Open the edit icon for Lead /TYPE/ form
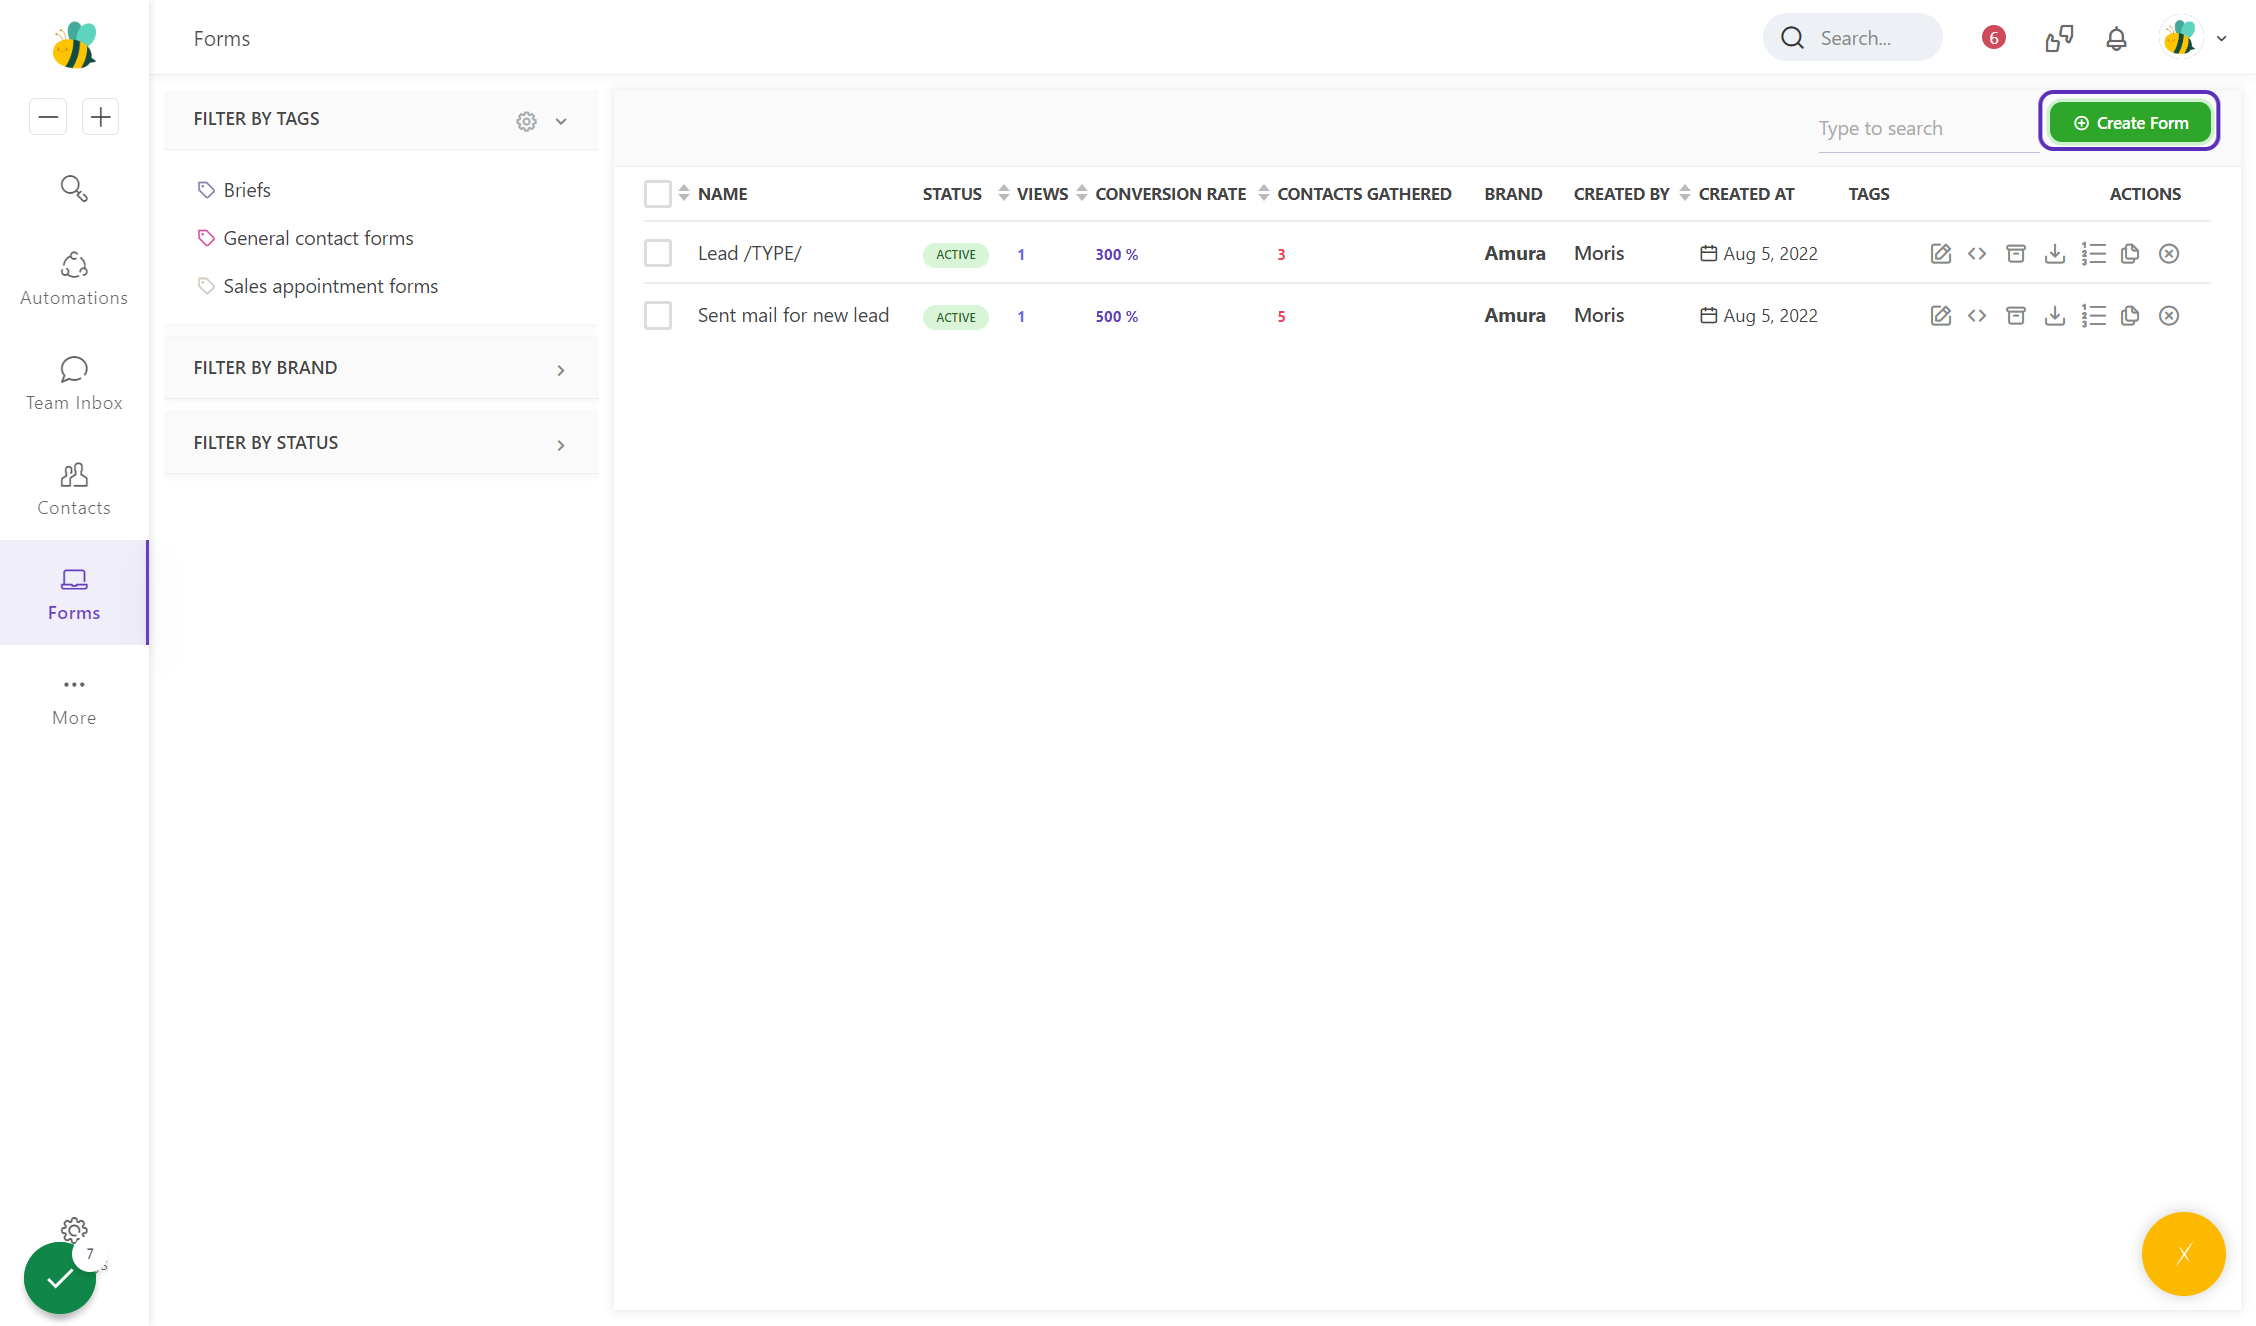The width and height of the screenshot is (2256, 1326). tap(1940, 254)
